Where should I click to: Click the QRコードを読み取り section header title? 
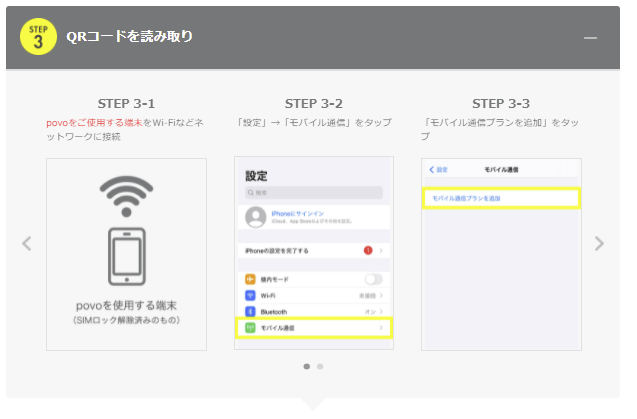point(129,37)
